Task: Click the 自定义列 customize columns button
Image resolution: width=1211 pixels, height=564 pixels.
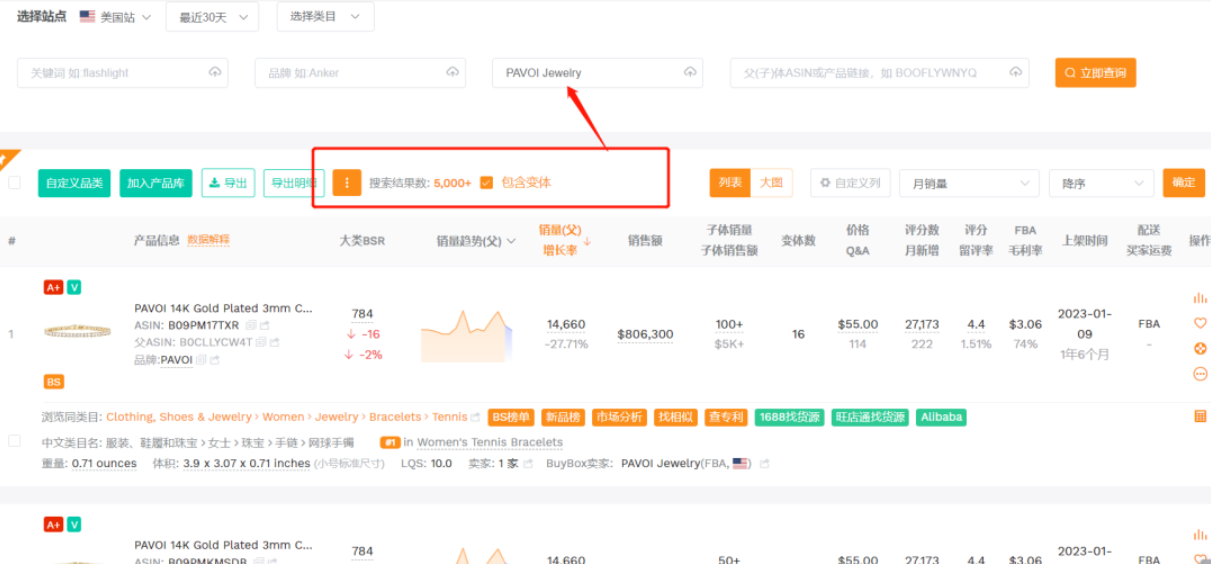Action: click(x=850, y=183)
